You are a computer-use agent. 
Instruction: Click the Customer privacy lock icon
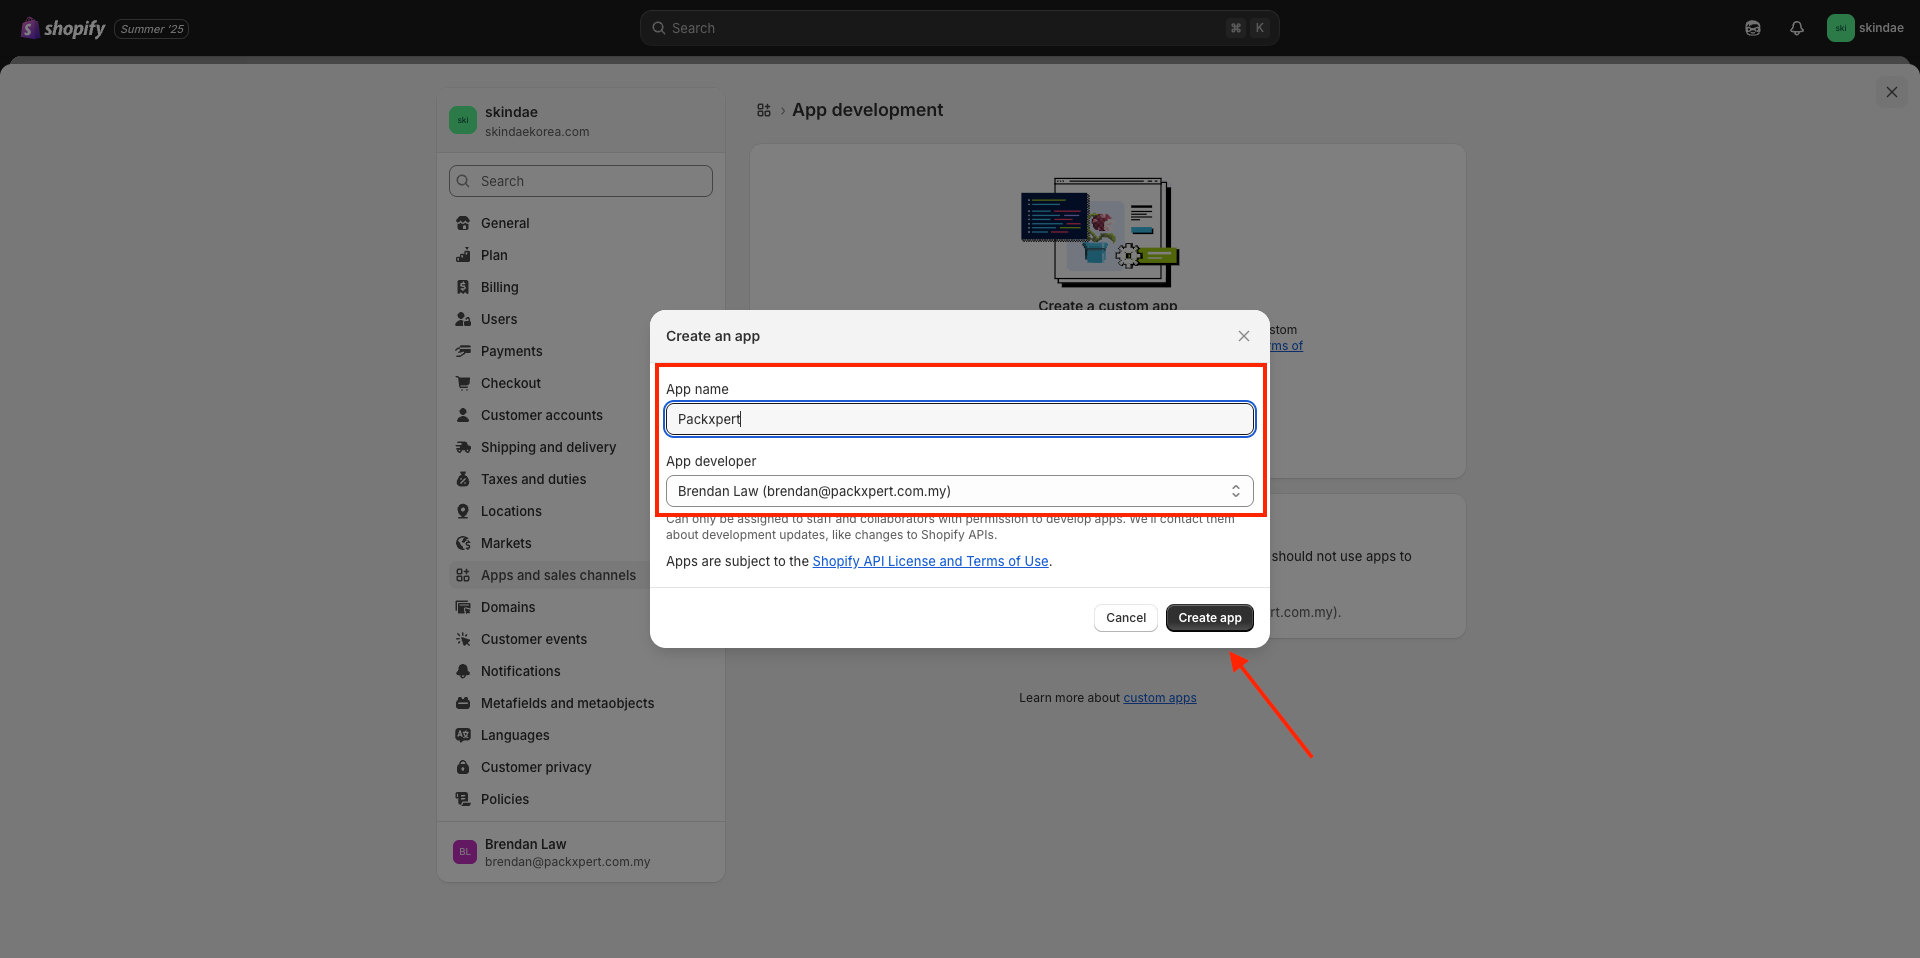click(x=463, y=767)
